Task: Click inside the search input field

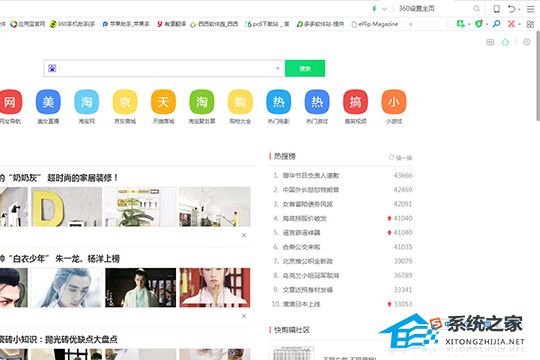Action: 165,68
